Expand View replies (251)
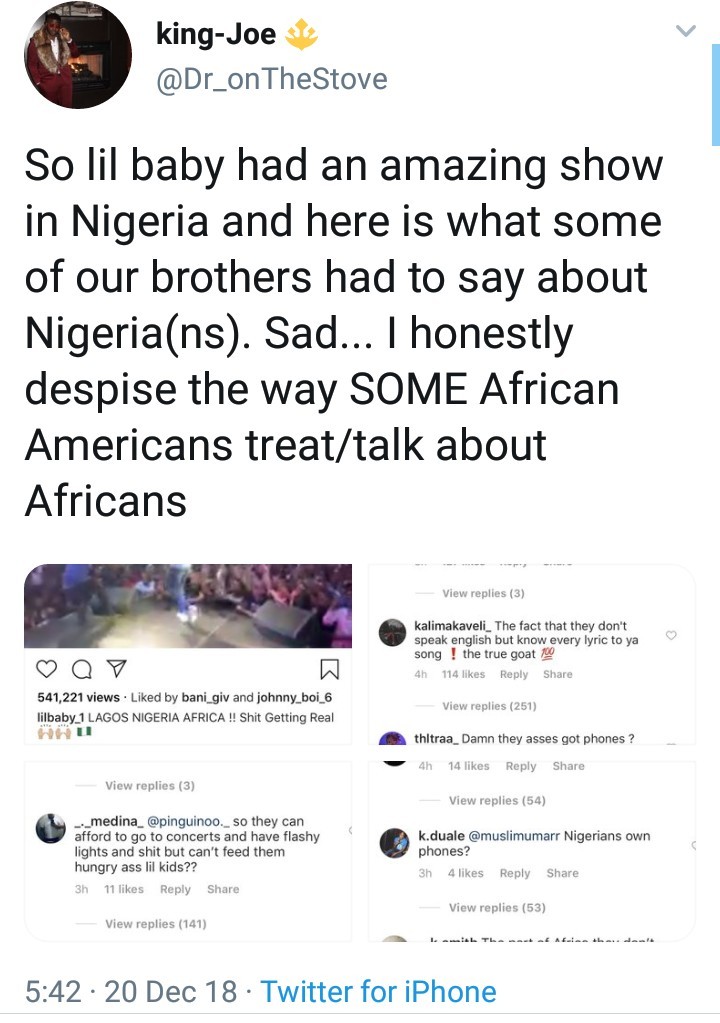This screenshot has width=720, height=1023. 489,706
